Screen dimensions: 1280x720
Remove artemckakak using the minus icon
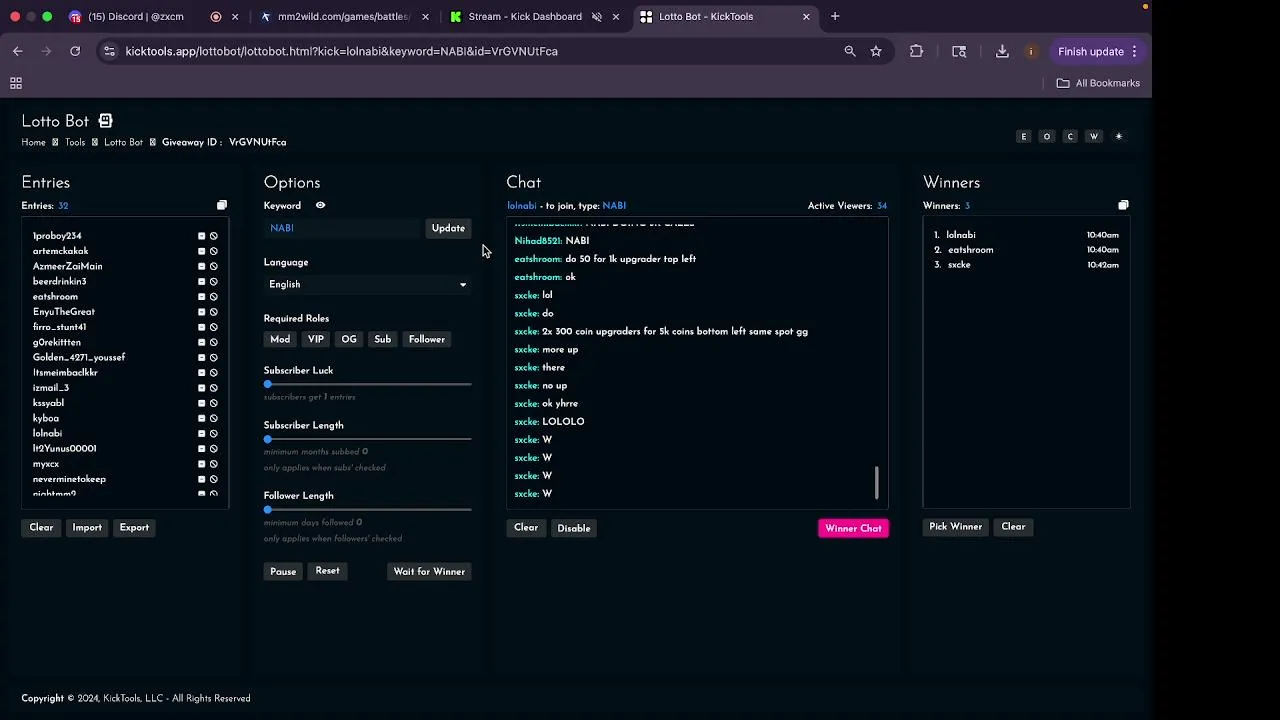pos(201,251)
